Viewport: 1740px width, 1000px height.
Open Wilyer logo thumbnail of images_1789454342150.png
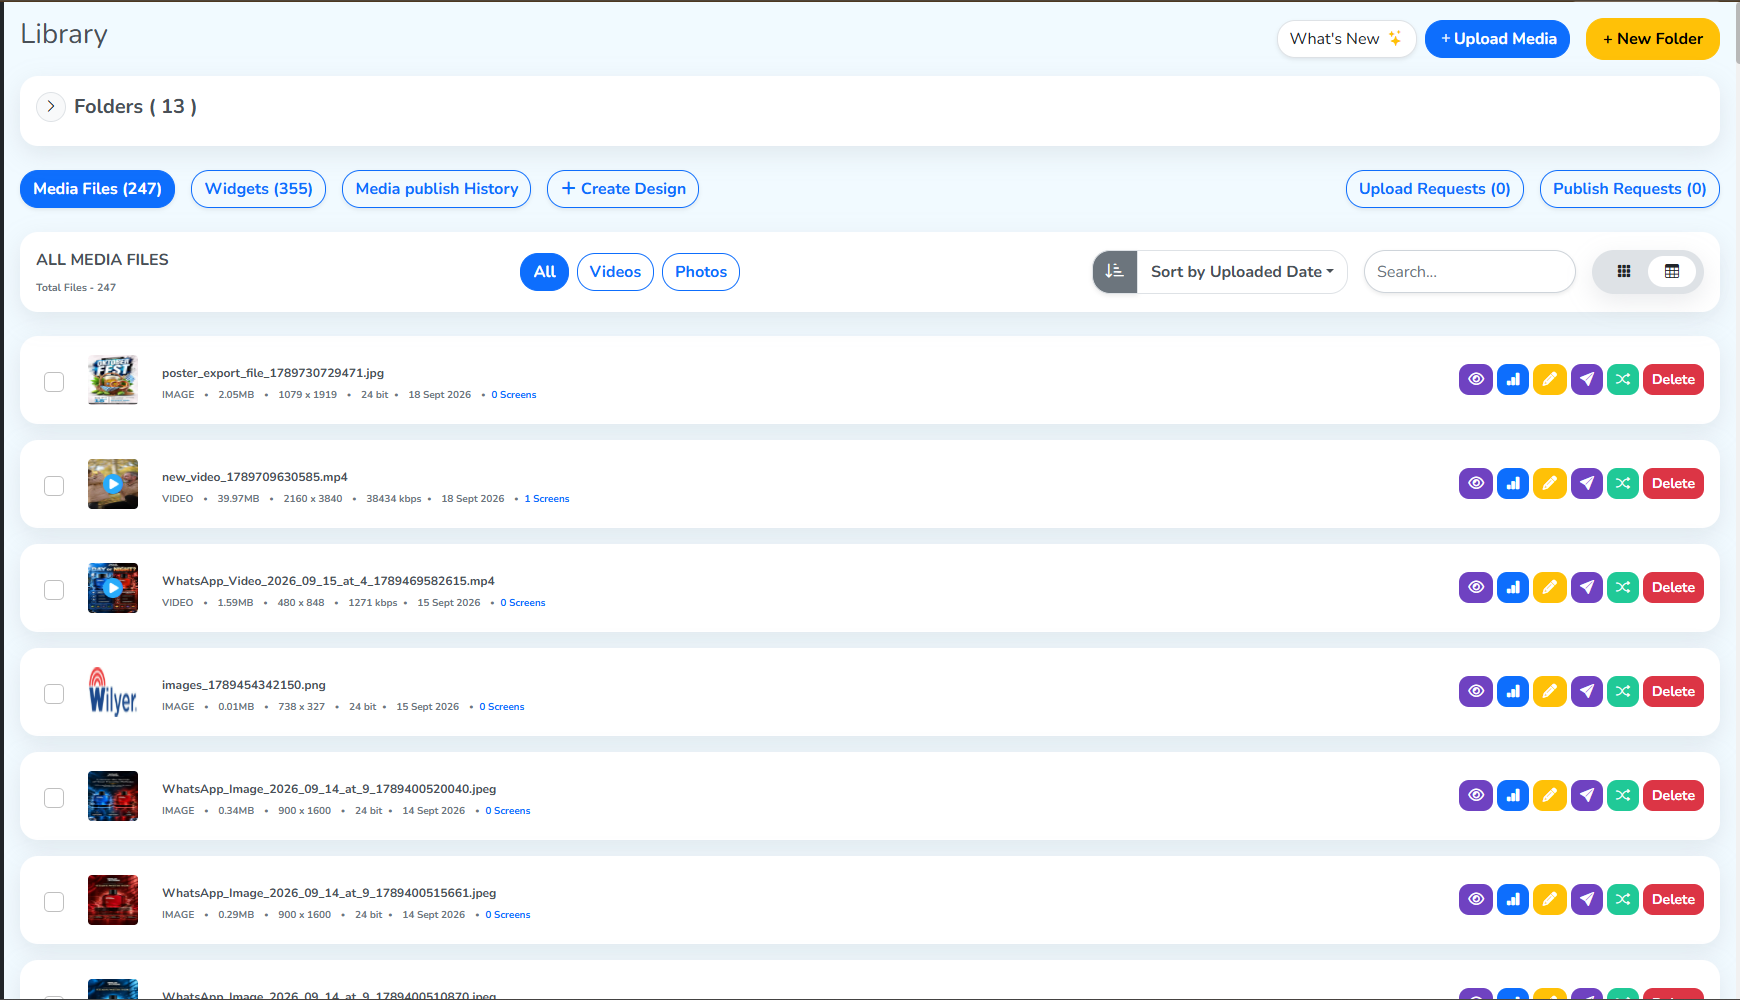[x=113, y=691]
